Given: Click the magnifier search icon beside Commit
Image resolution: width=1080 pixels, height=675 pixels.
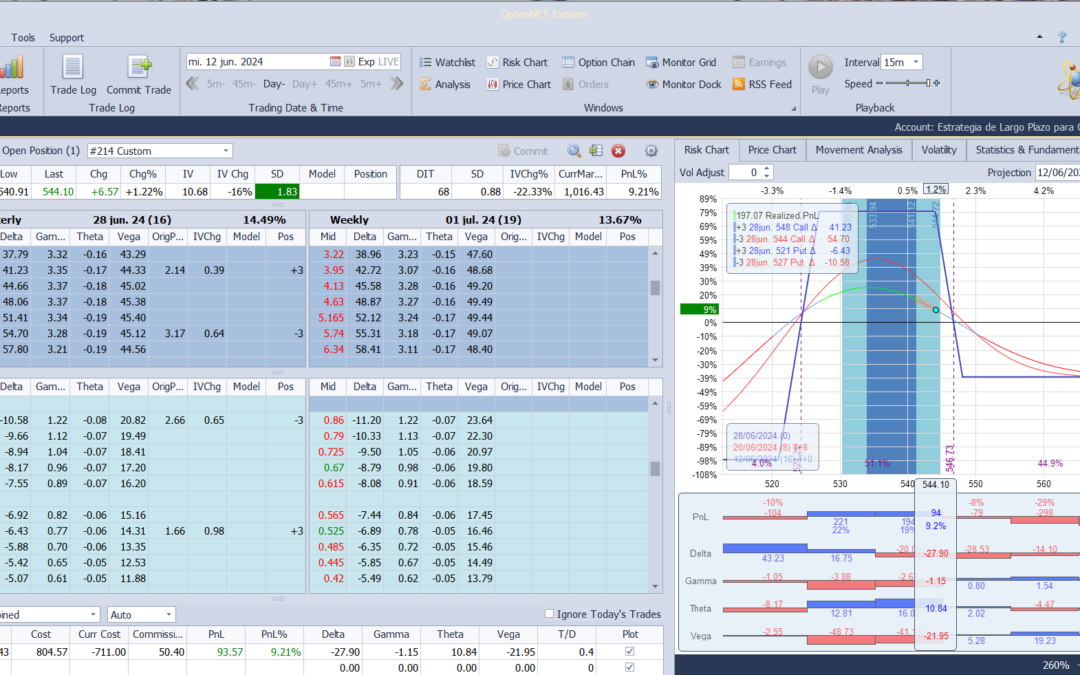Looking at the screenshot, I should tap(574, 151).
